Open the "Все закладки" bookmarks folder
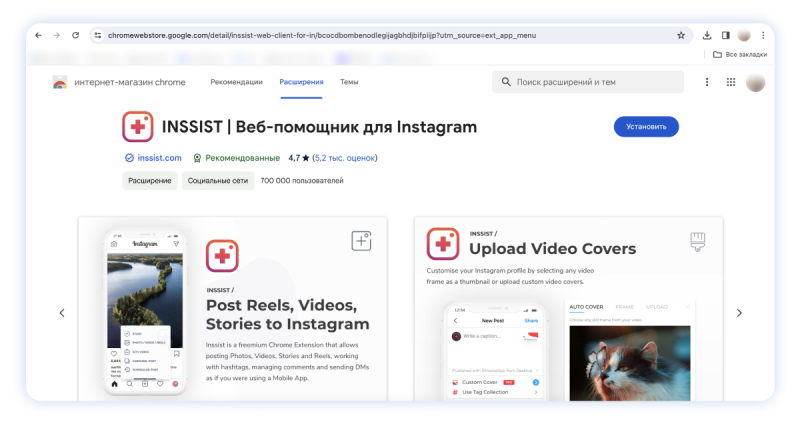The height and width of the screenshot is (424, 800). [x=740, y=54]
